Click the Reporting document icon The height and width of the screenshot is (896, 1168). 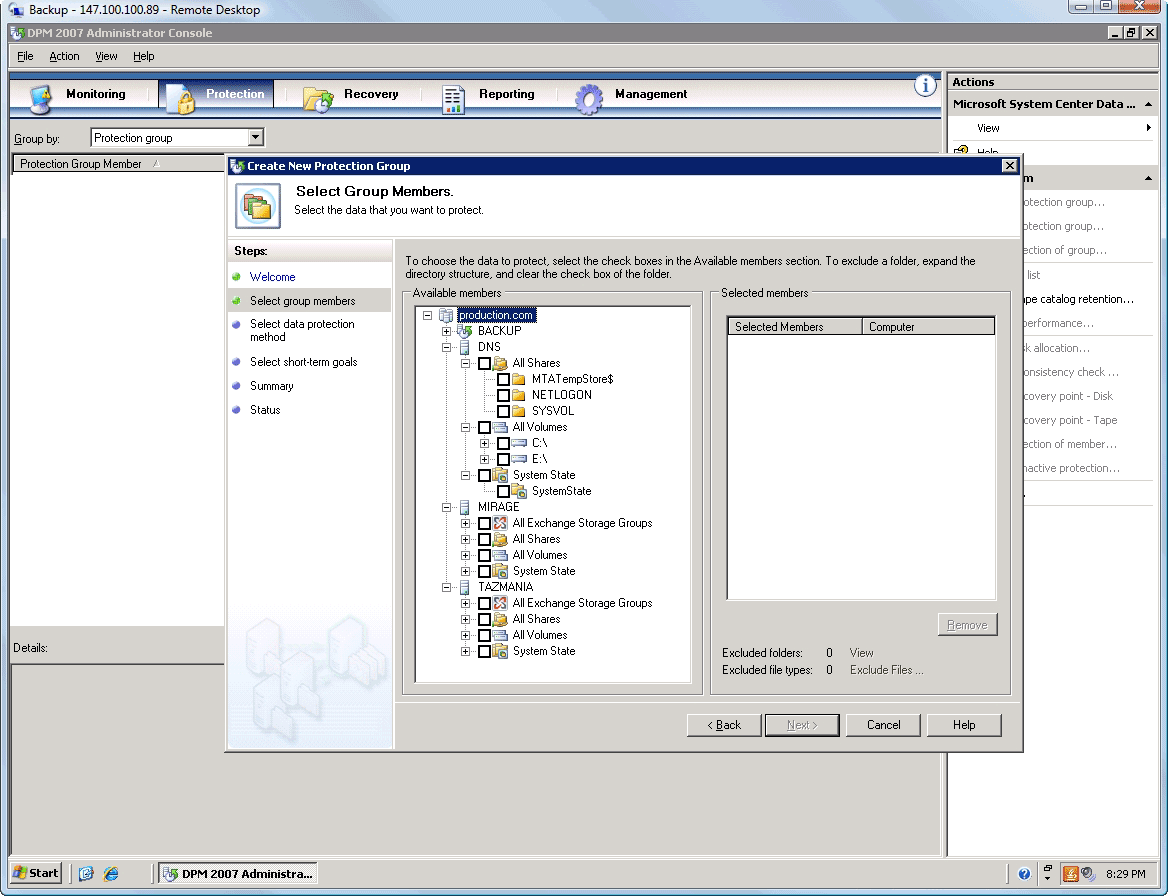pos(453,99)
